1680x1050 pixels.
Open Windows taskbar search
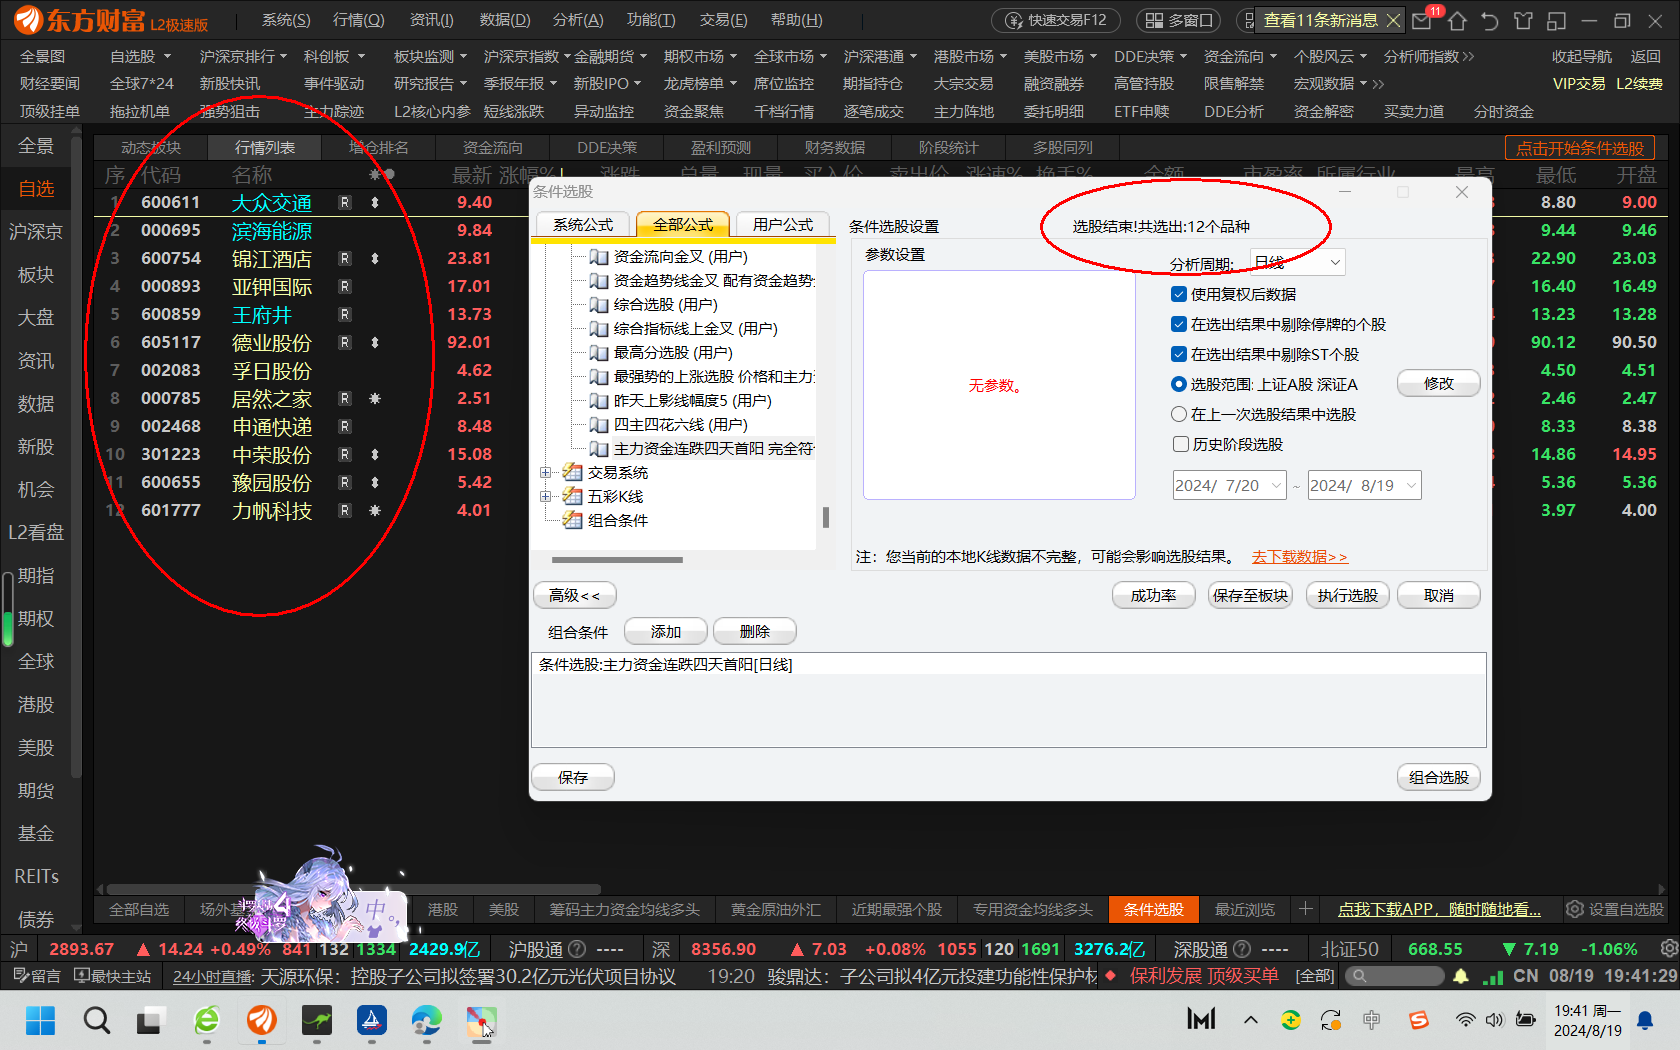97,1020
